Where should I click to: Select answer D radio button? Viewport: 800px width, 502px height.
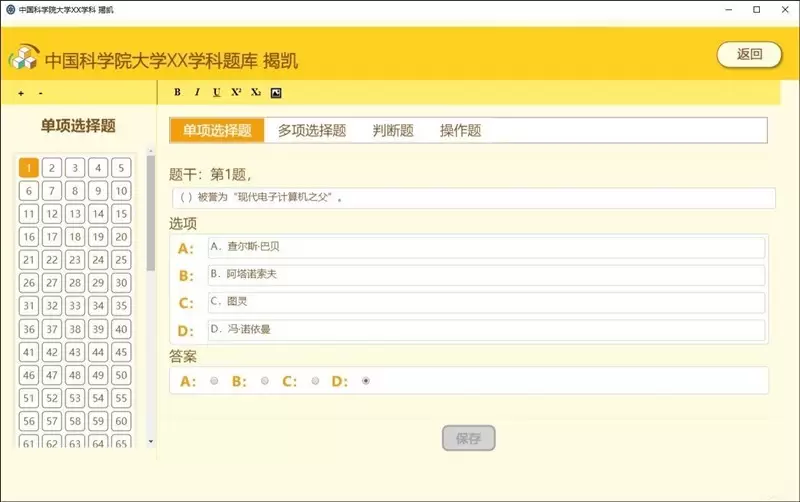click(366, 381)
